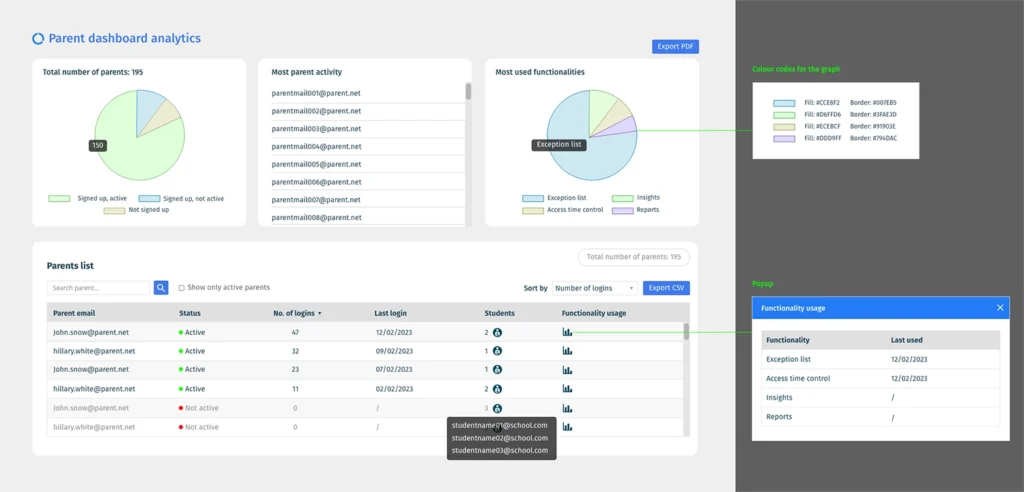Click the Export CSV button
This screenshot has width=1024, height=492.
coord(666,288)
